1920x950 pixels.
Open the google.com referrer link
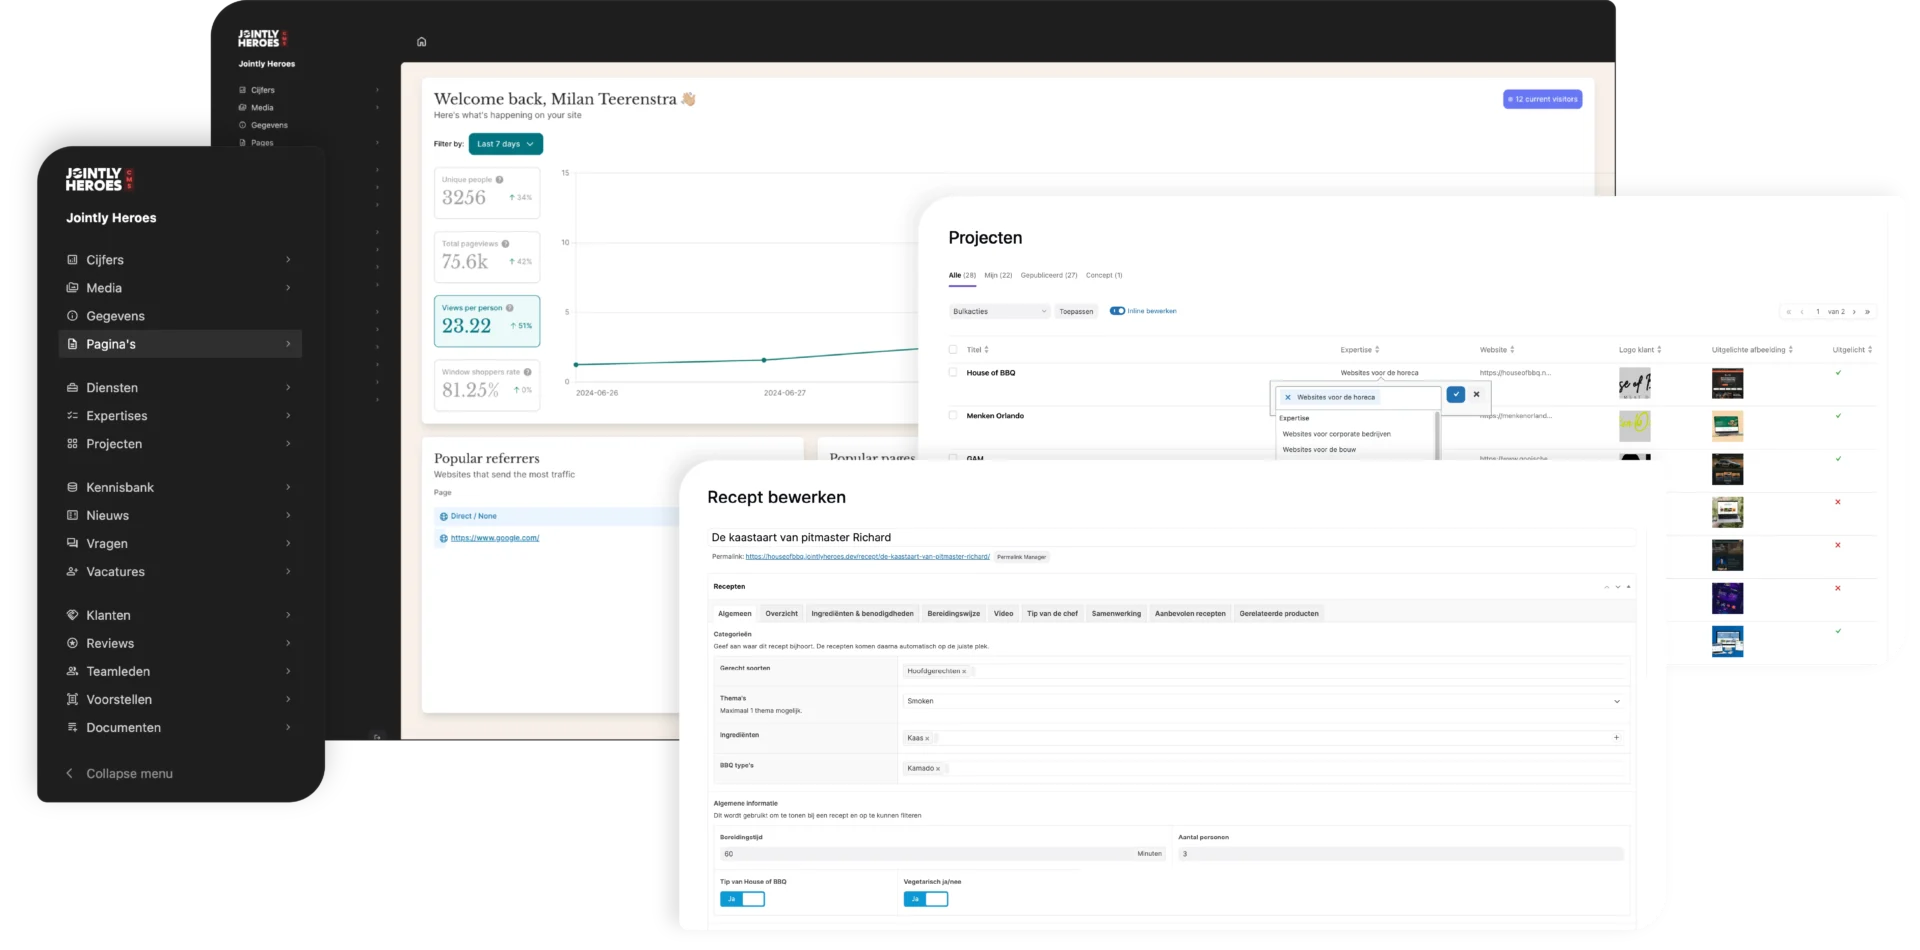pos(494,538)
